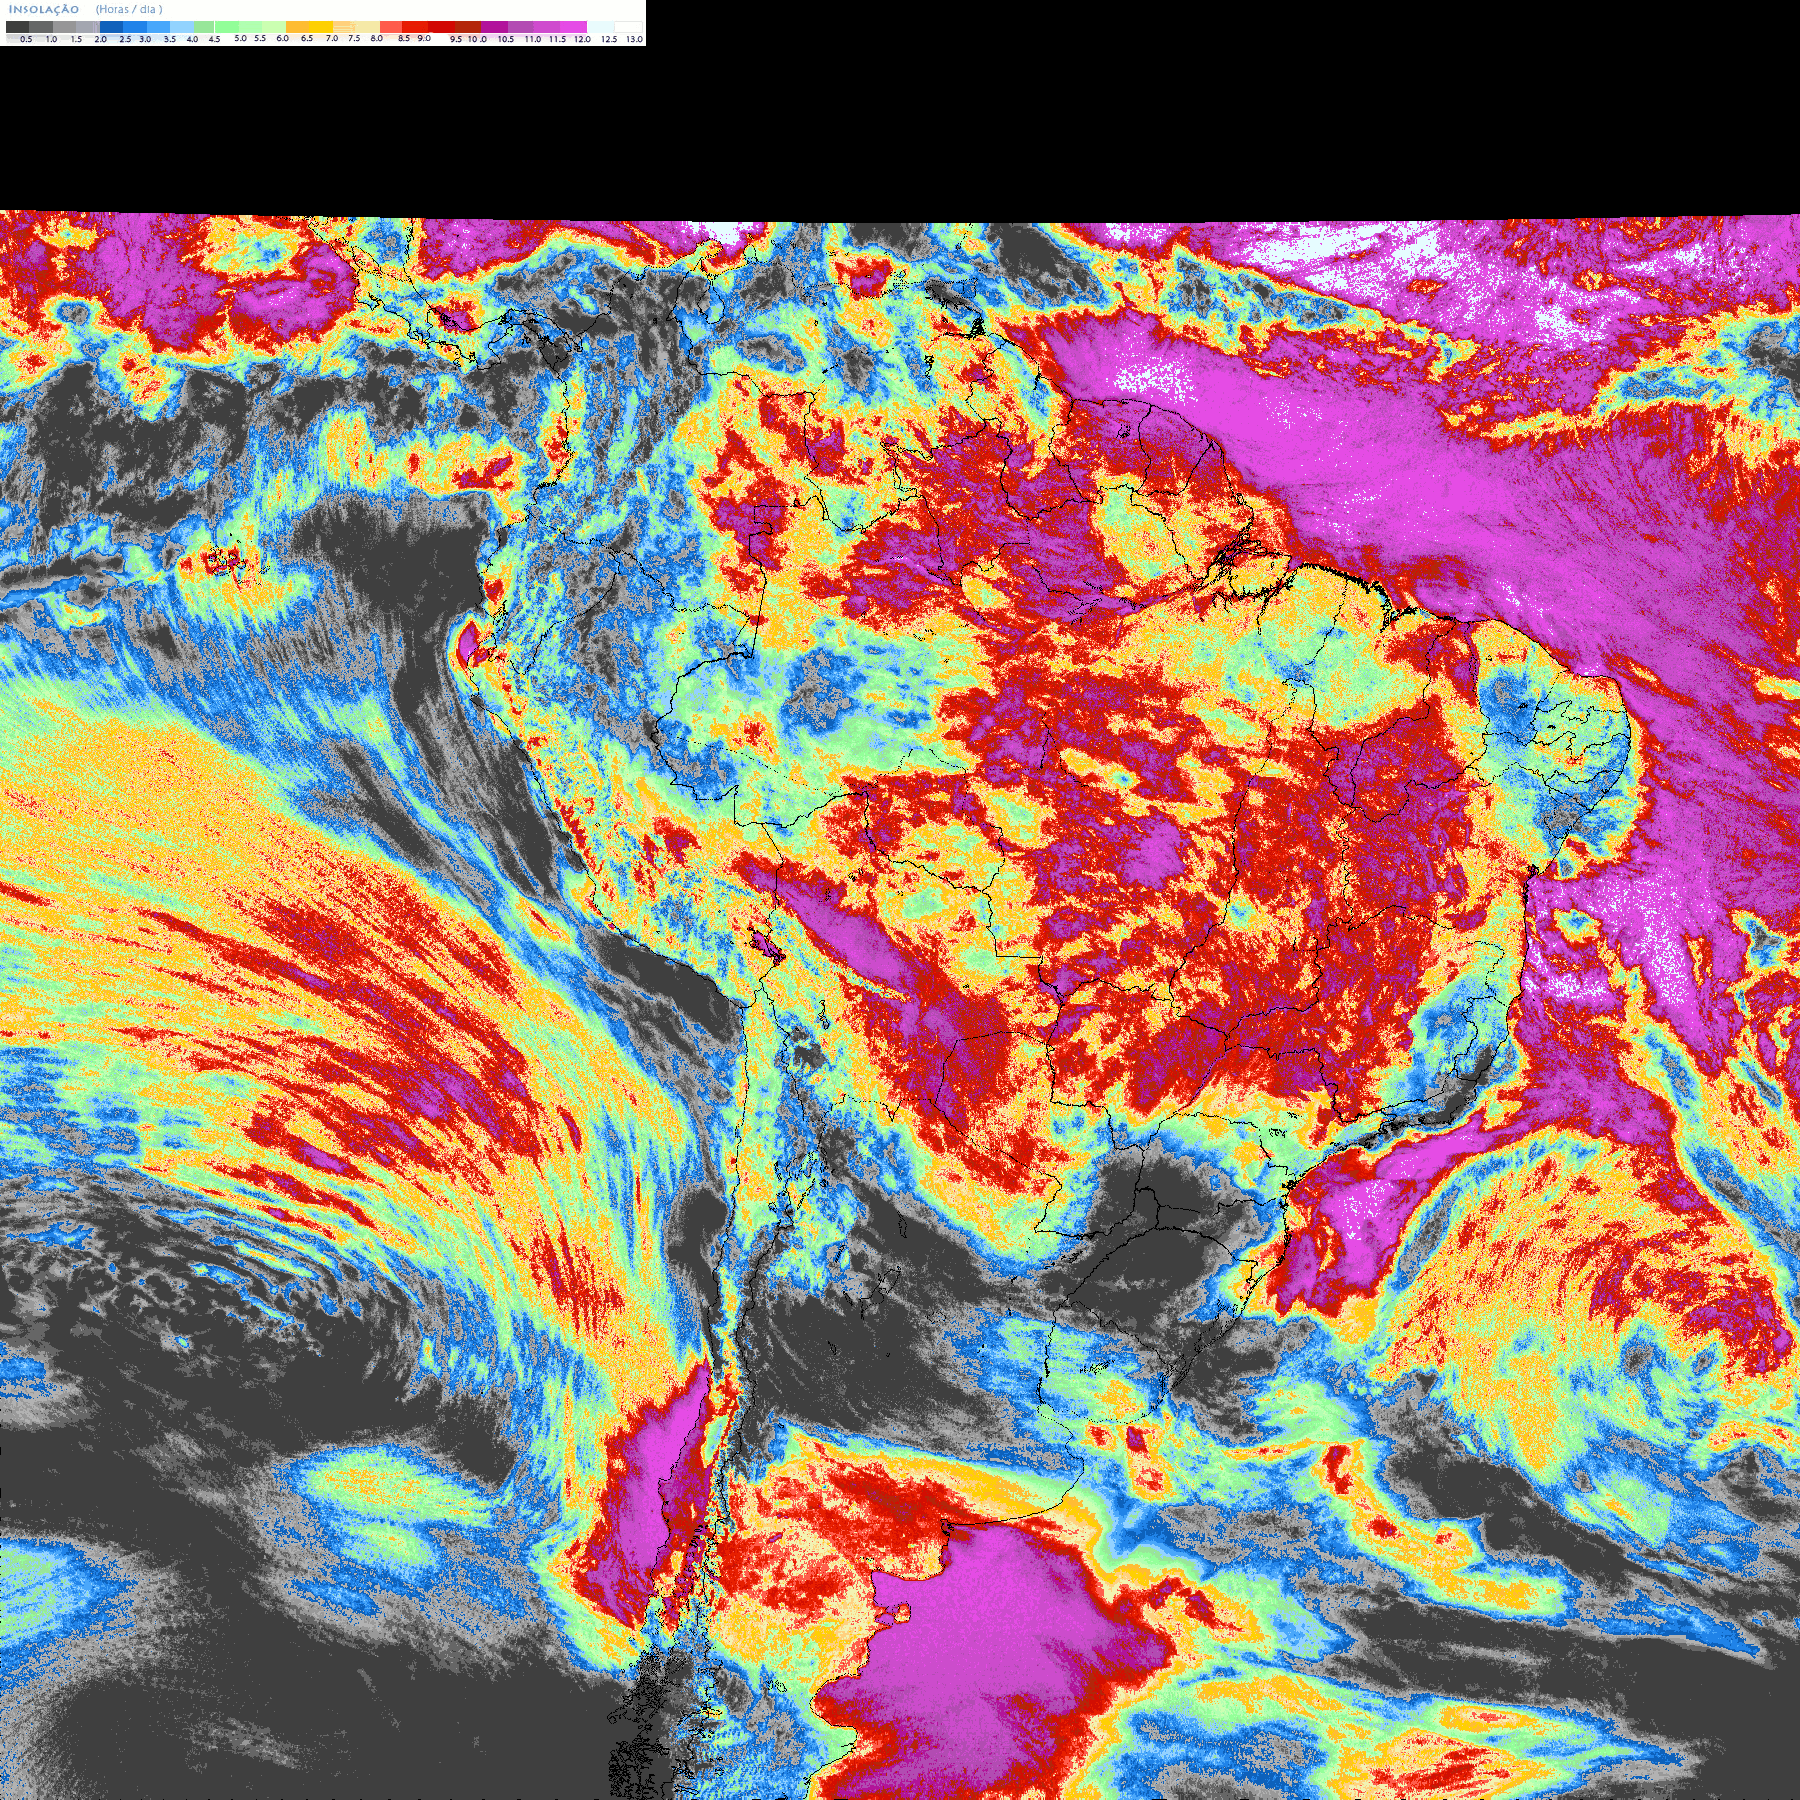Screen dimensions: 1800x1800
Task: Click the 3.5 legend value
Action: pyautogui.click(x=170, y=39)
